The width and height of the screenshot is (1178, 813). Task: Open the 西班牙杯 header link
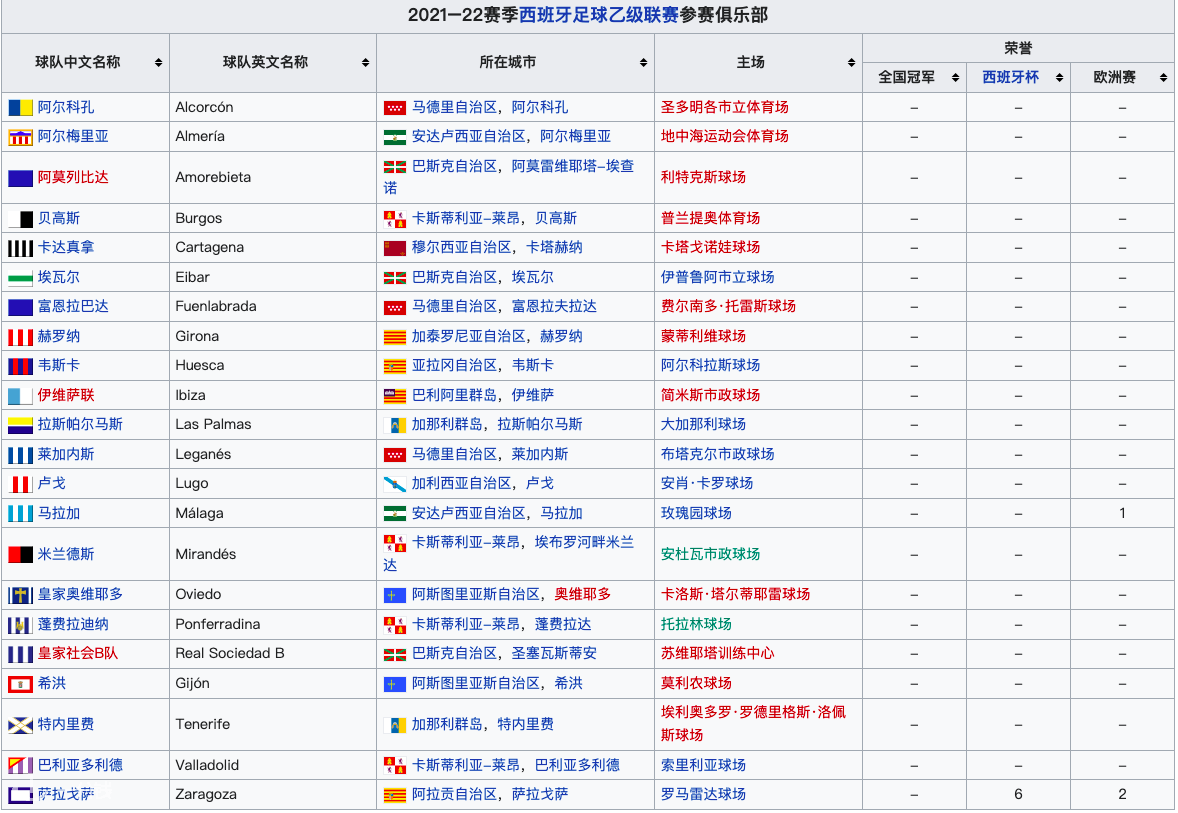(x=1010, y=77)
